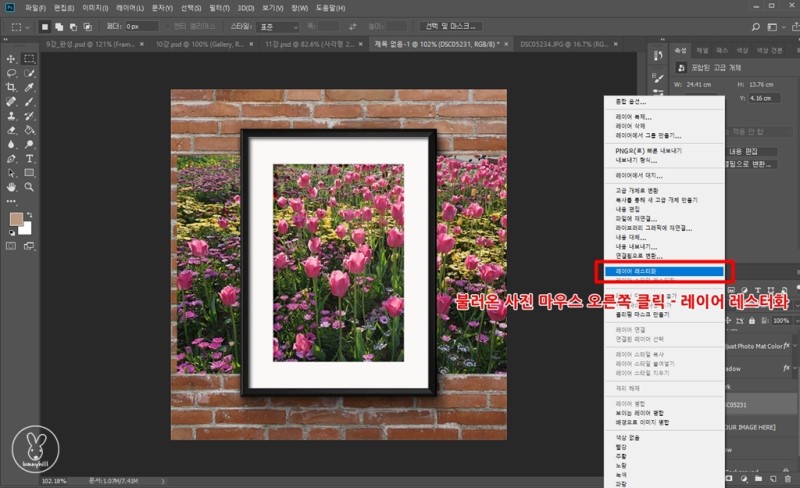Image resolution: width=800 pixels, height=488 pixels.
Task: Select the Crop tool
Action: pos(11,87)
